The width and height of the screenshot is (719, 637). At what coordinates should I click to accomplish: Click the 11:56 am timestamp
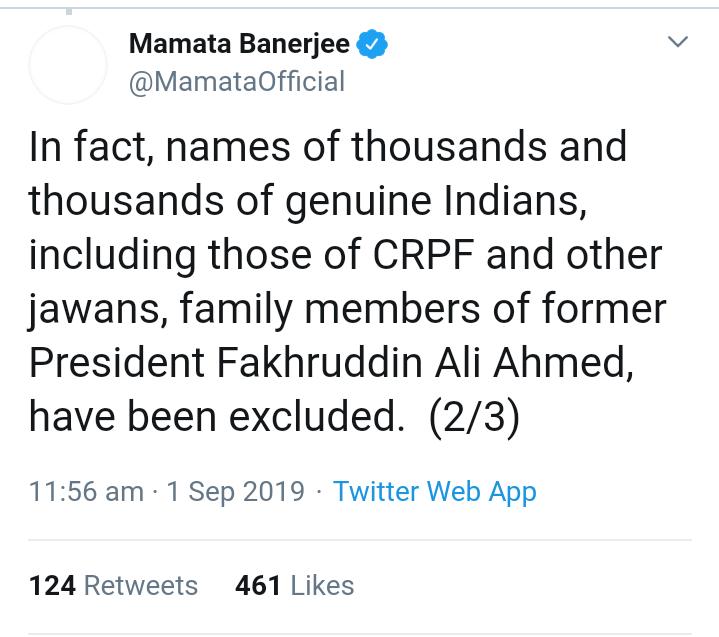click(x=86, y=492)
